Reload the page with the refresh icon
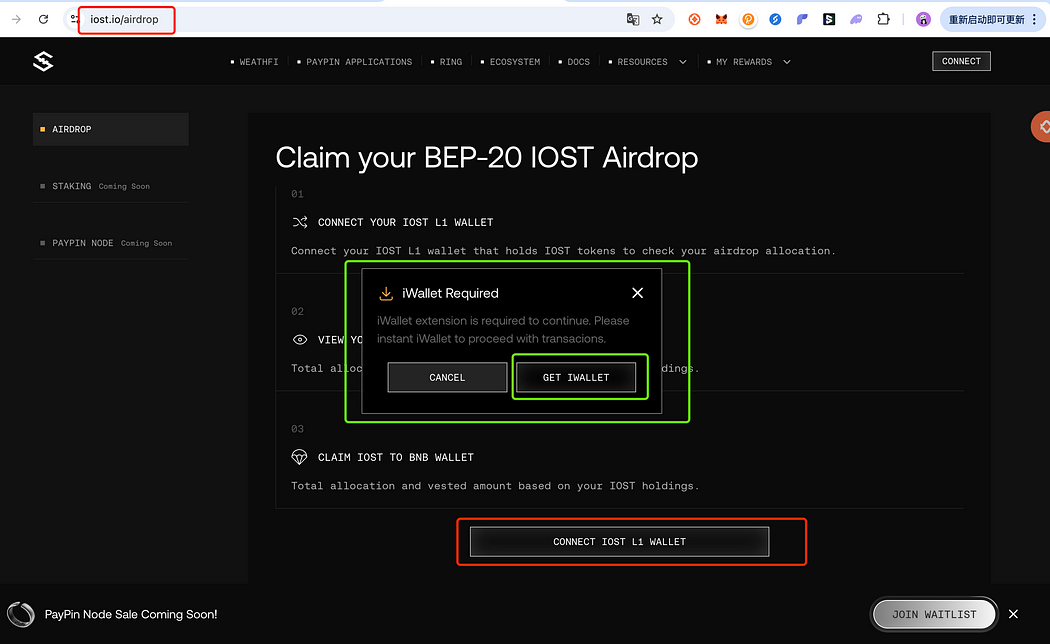This screenshot has width=1050, height=644. (44, 19)
